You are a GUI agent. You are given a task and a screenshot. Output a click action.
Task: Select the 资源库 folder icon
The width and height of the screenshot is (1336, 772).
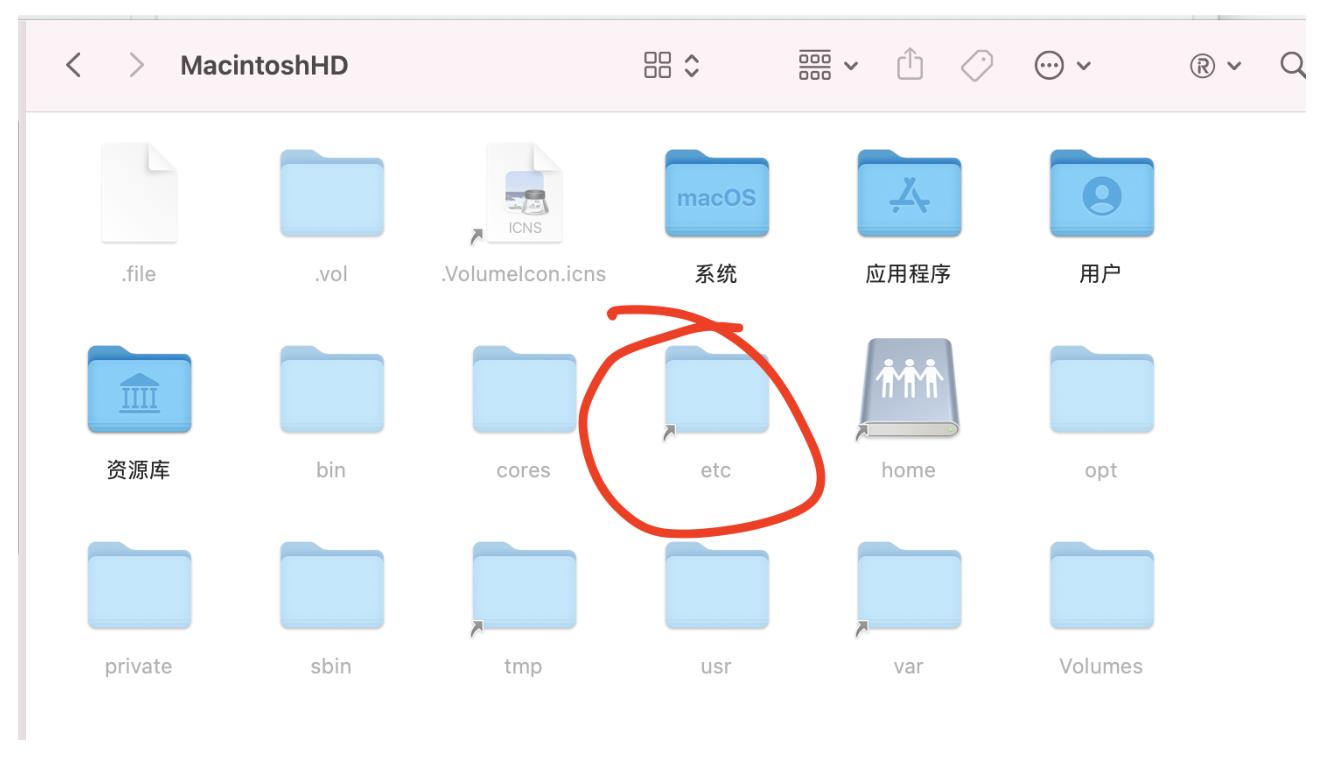coord(139,388)
